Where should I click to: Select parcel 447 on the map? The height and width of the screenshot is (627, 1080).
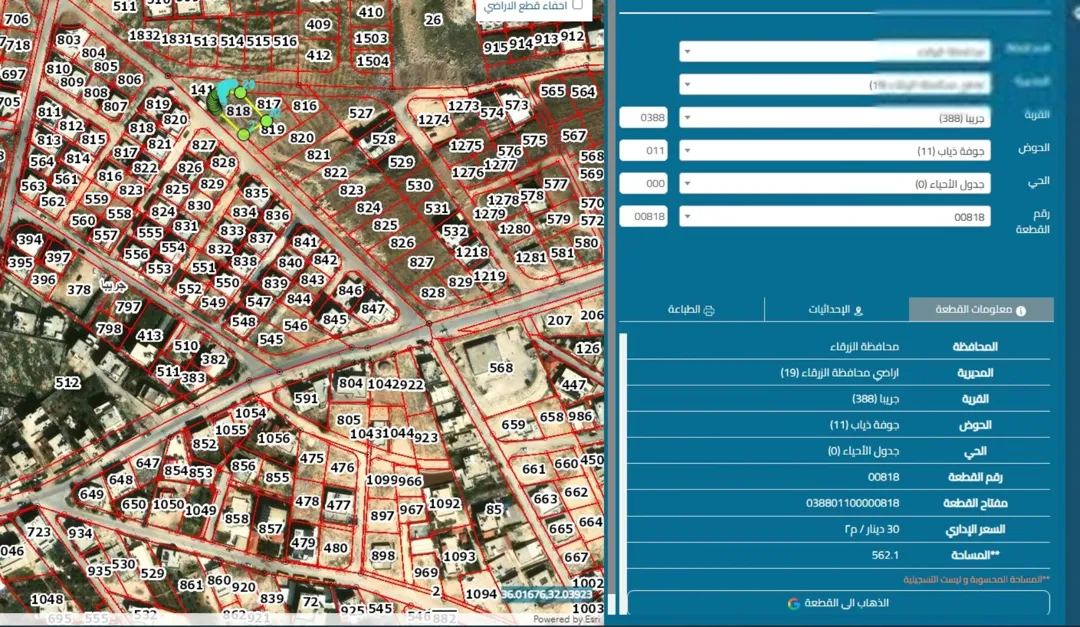(574, 384)
